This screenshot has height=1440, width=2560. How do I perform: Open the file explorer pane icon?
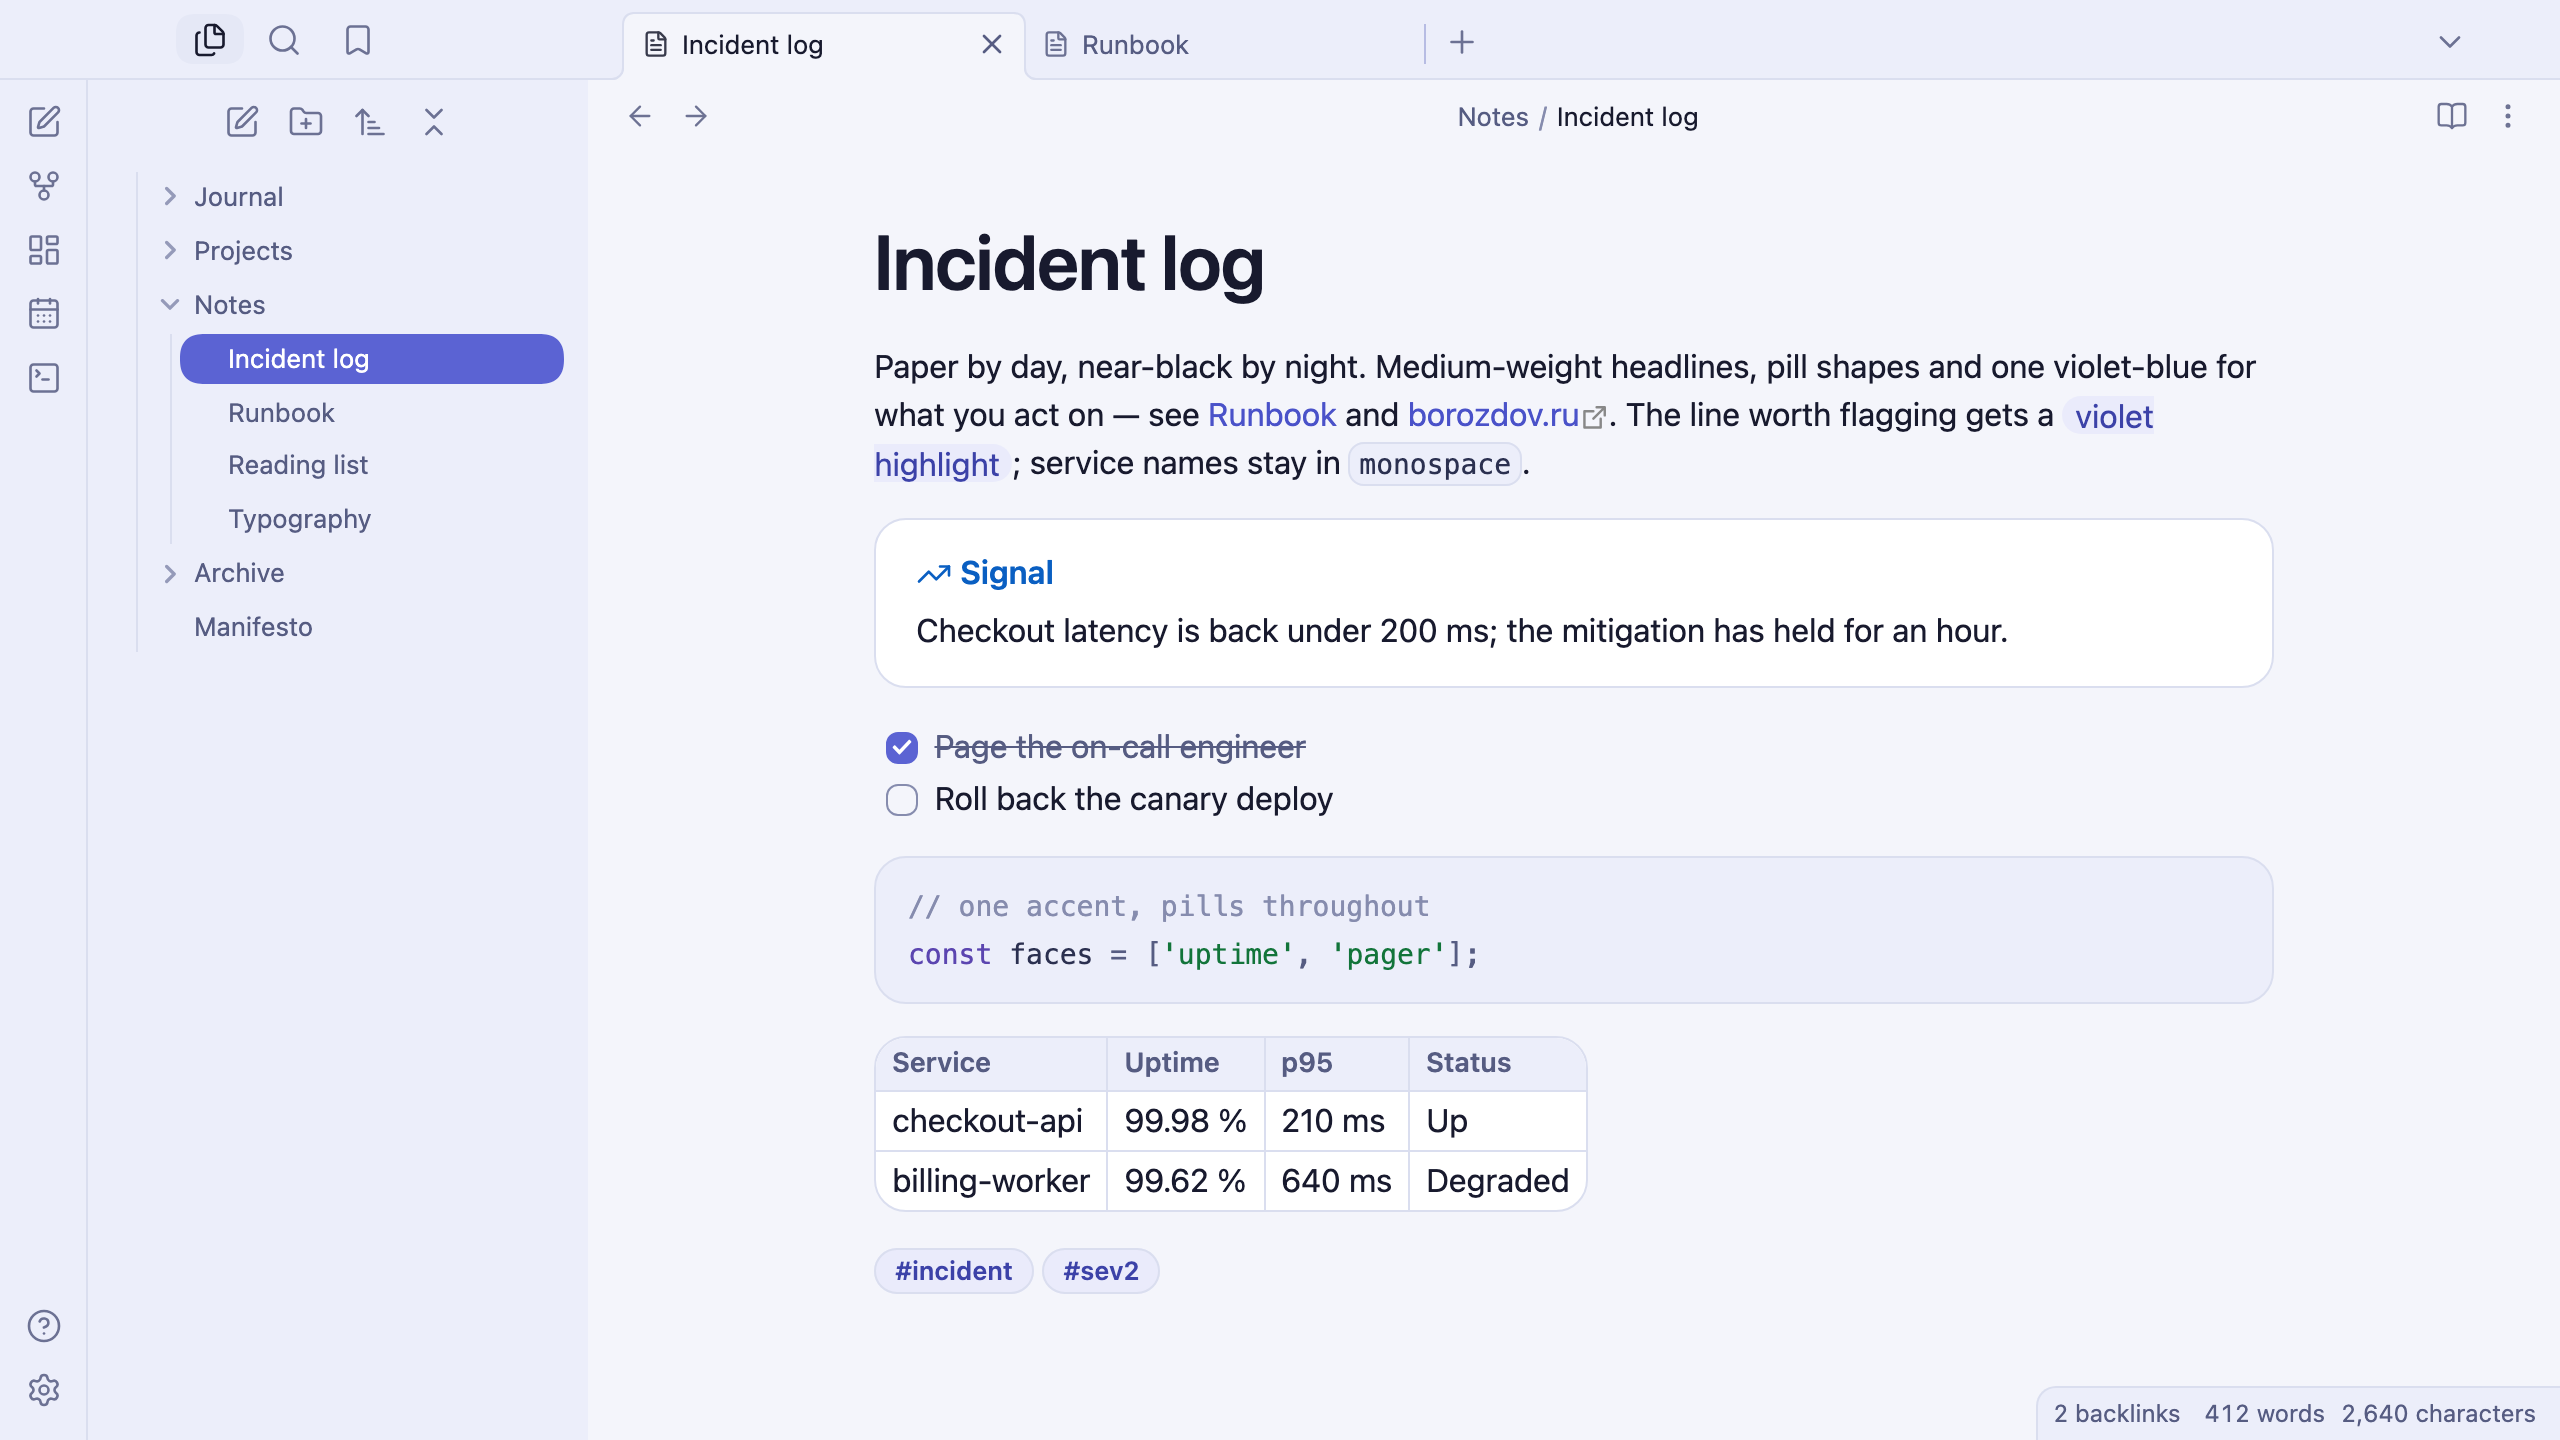click(x=210, y=41)
